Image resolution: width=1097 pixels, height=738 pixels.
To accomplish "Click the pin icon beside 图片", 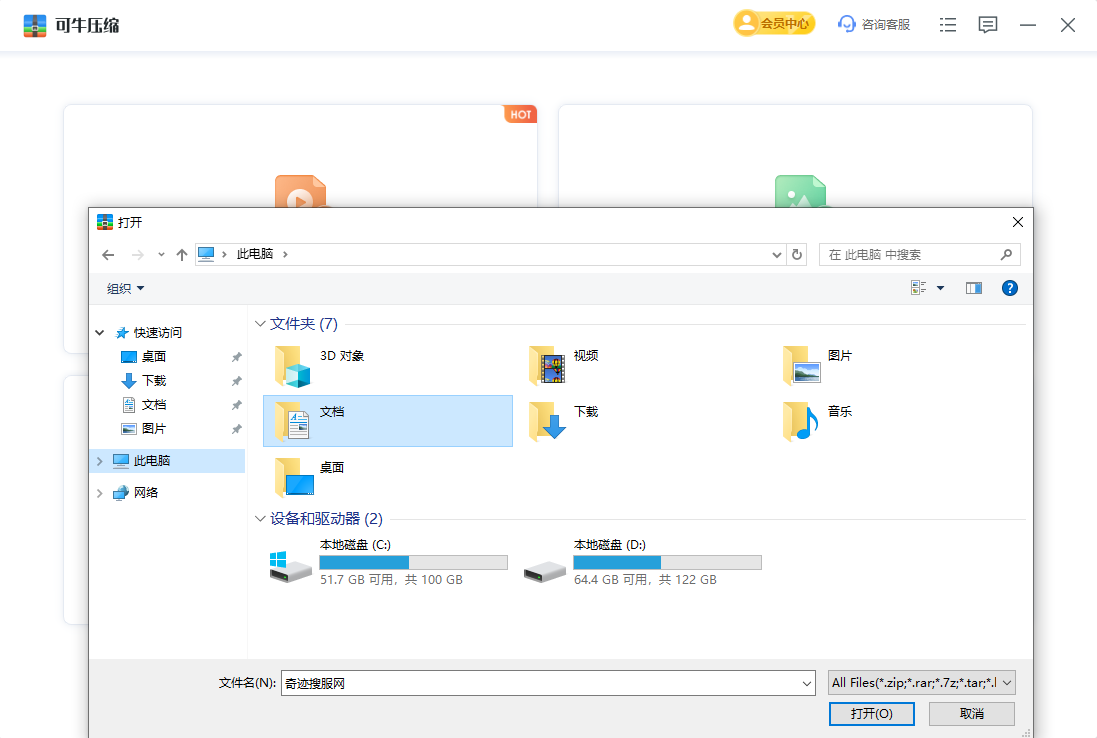I will pos(236,429).
